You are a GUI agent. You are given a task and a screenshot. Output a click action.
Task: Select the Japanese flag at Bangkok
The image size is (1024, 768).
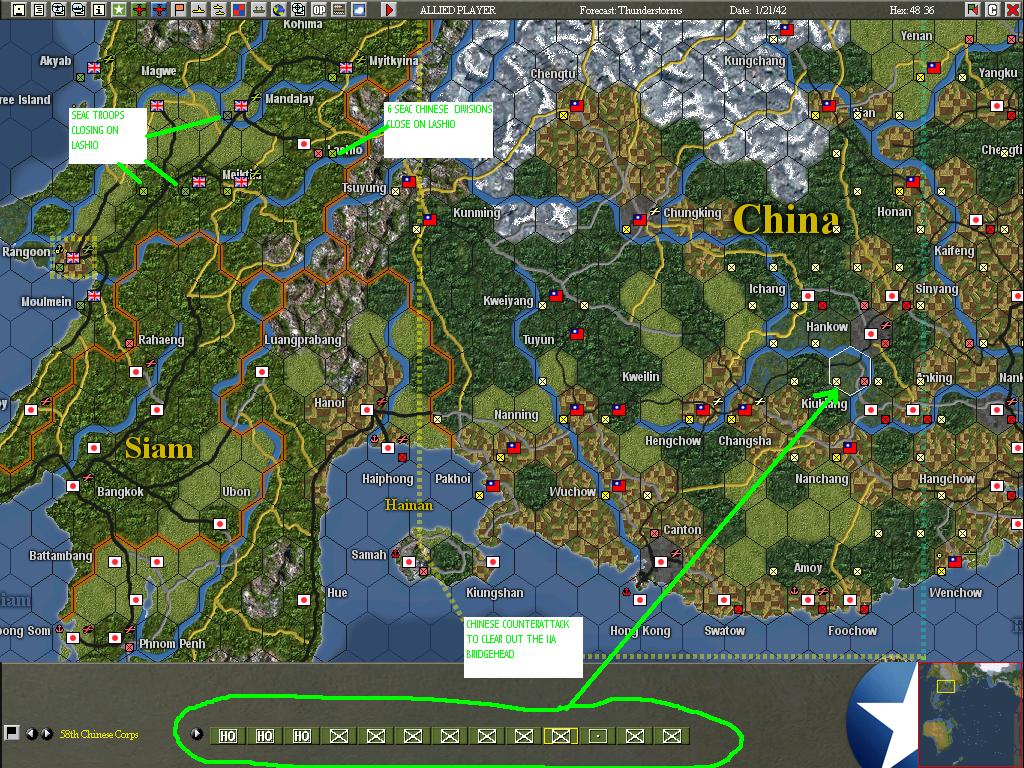pyautogui.click(x=73, y=486)
